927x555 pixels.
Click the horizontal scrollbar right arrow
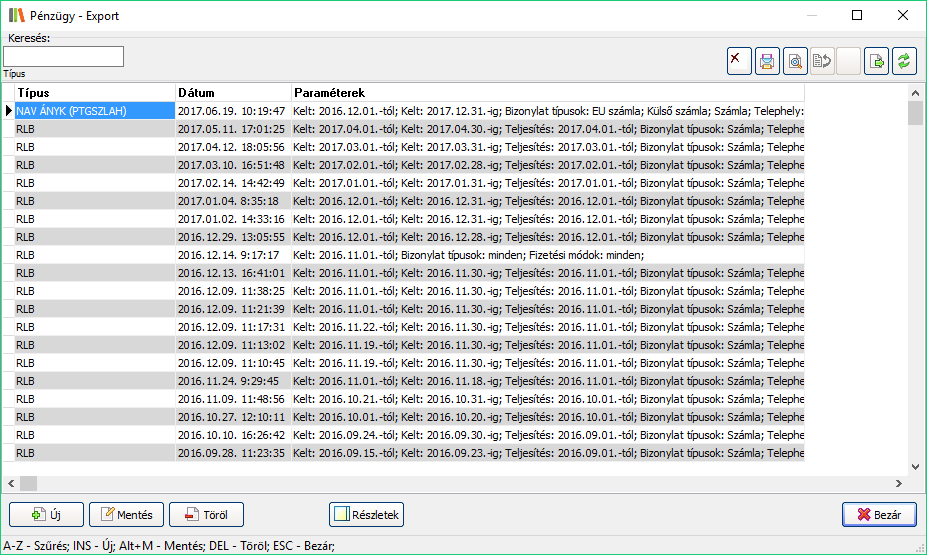[x=898, y=483]
